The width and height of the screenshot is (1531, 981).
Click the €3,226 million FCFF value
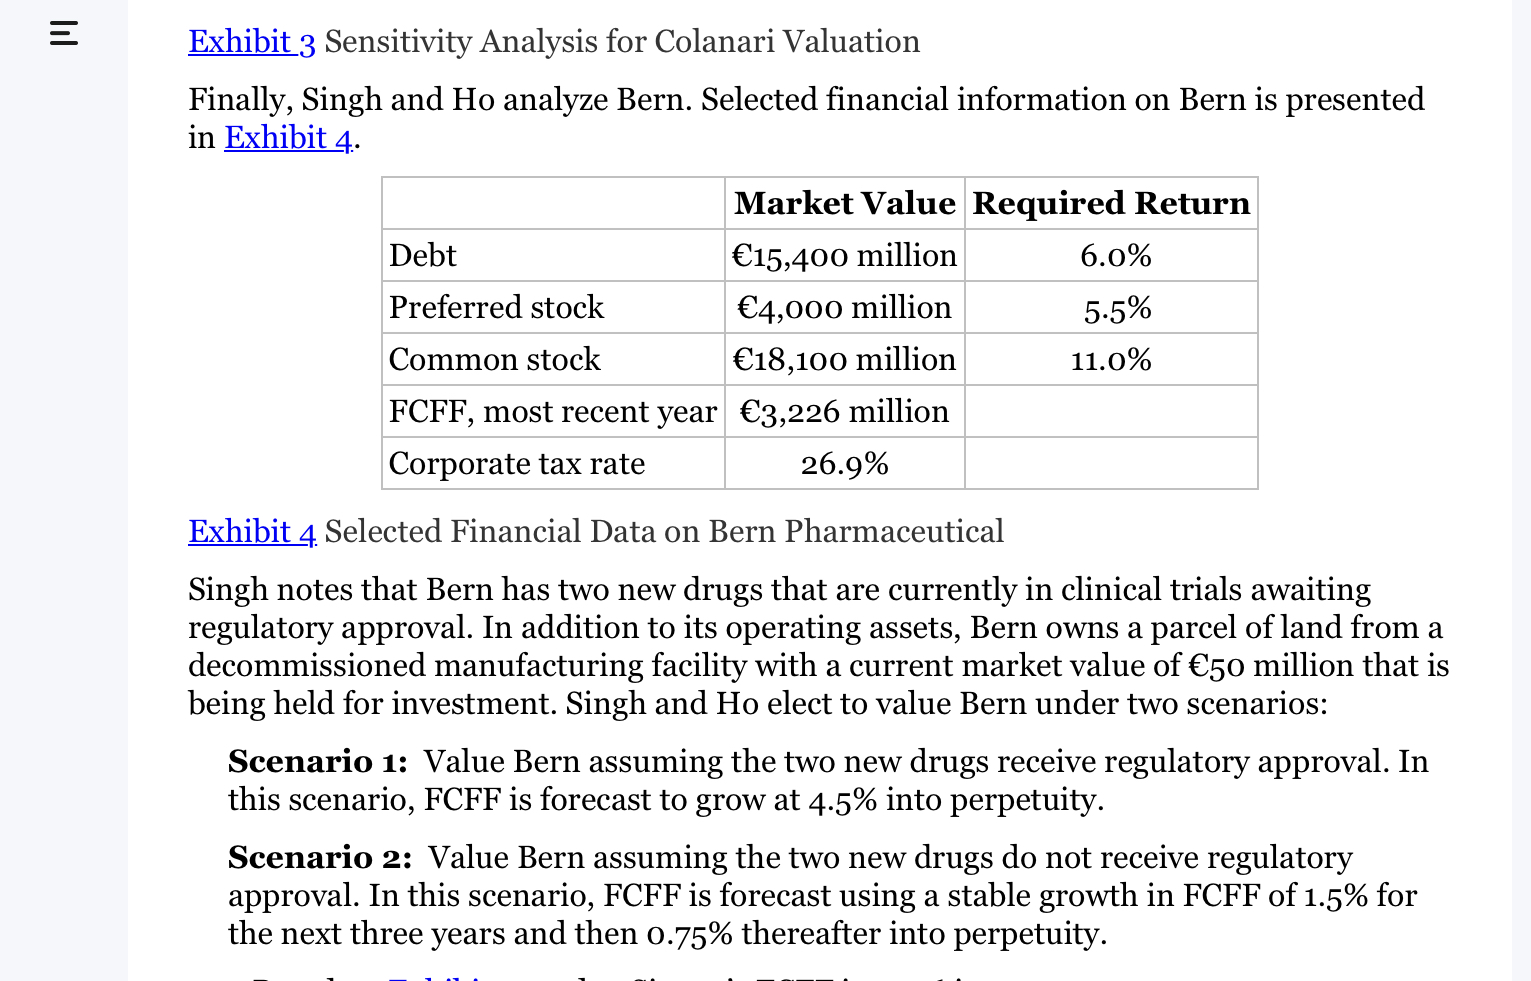844,411
